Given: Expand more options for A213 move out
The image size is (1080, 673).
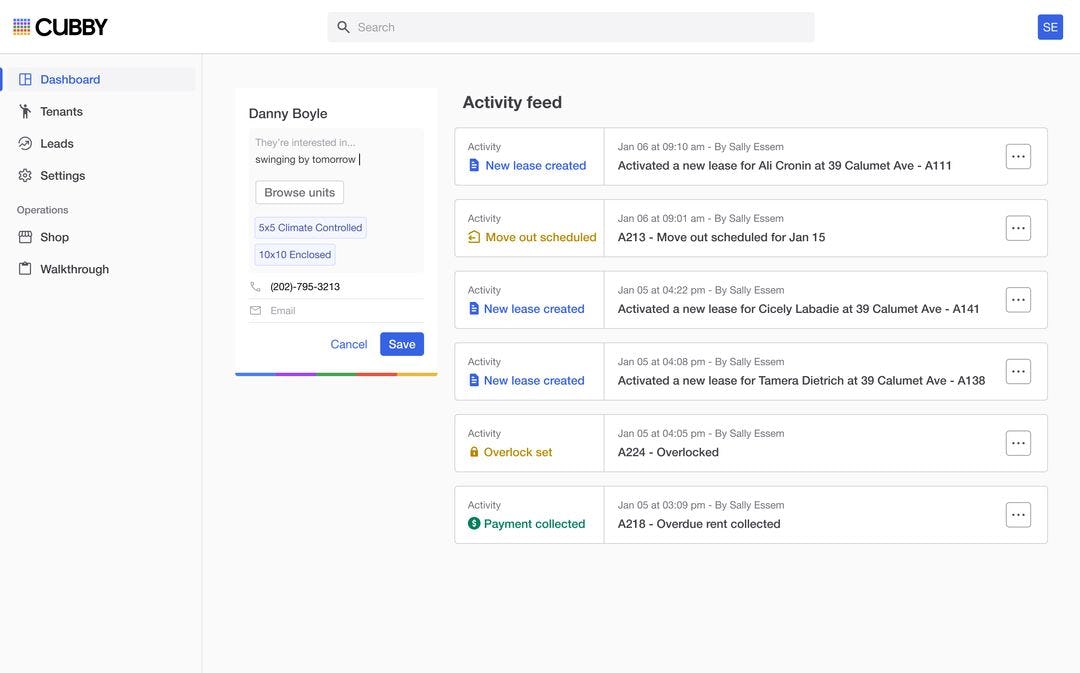Looking at the screenshot, I should tap(1018, 228).
